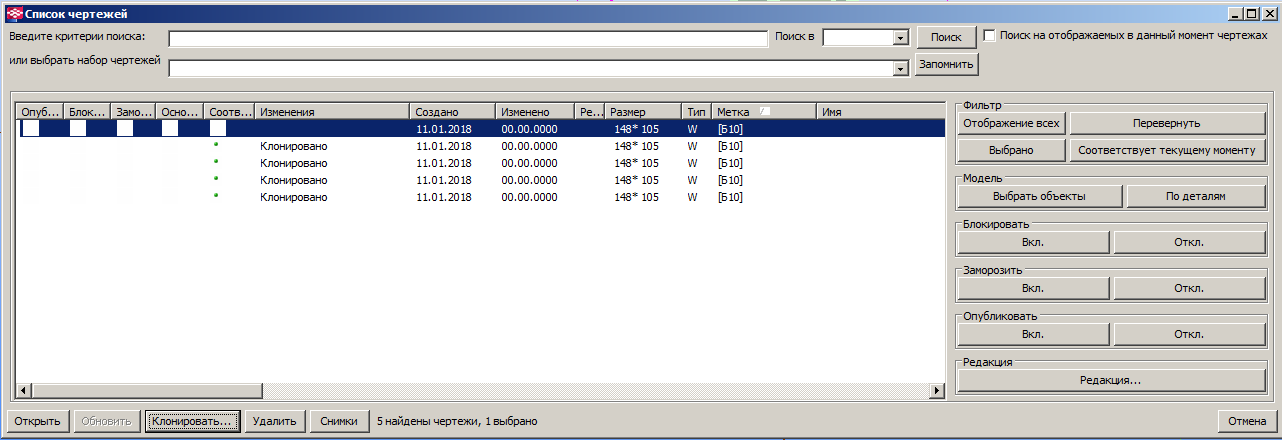Click the Клонировать... button
The height and width of the screenshot is (440, 1282).
click(x=192, y=422)
